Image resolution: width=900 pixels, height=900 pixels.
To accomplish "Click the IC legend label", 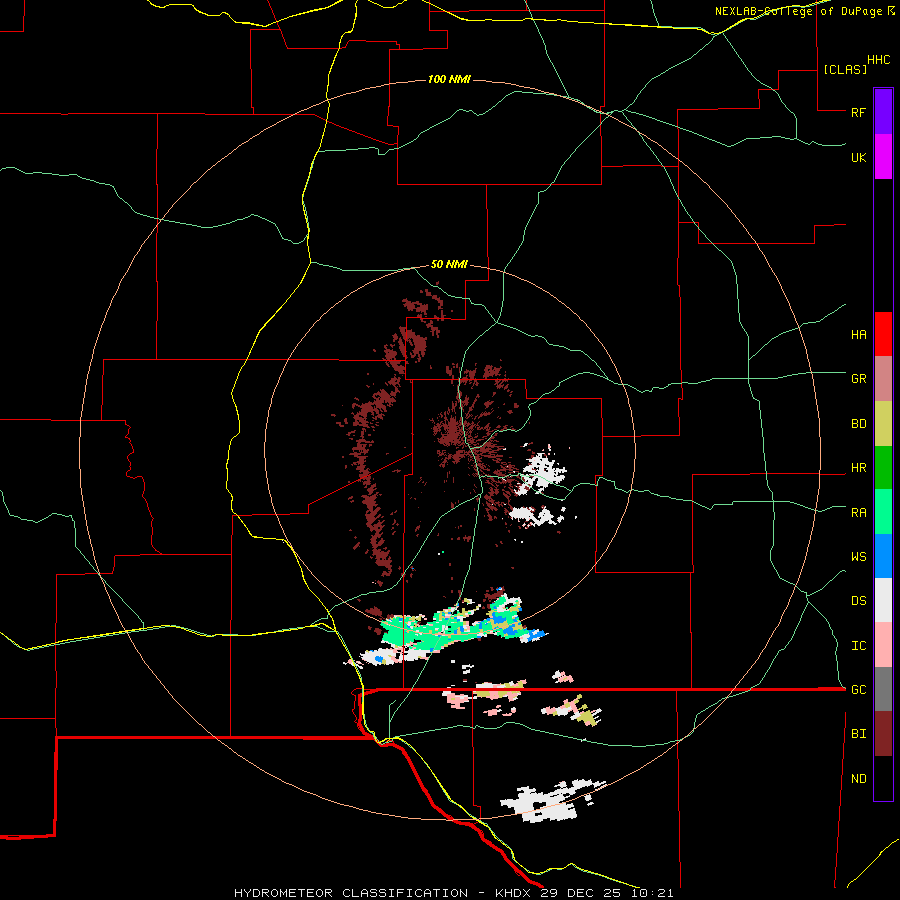I will [858, 646].
